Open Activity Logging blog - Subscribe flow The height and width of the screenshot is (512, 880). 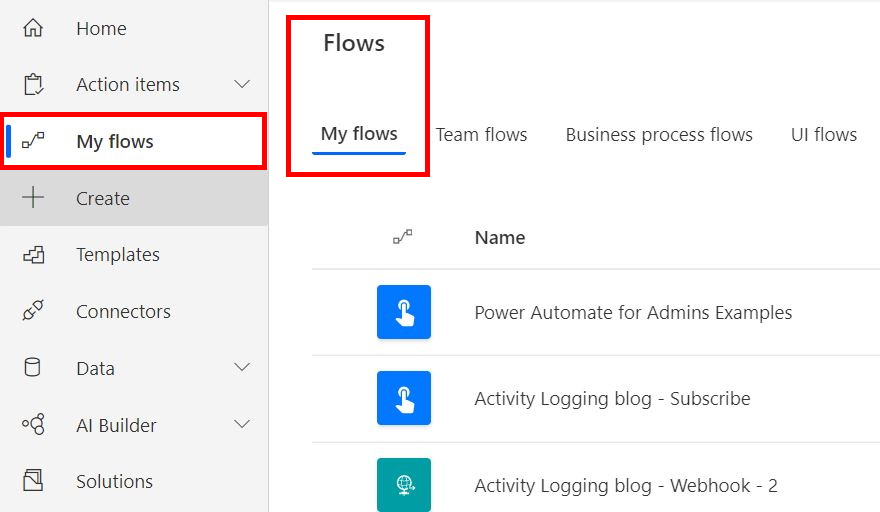coord(612,399)
